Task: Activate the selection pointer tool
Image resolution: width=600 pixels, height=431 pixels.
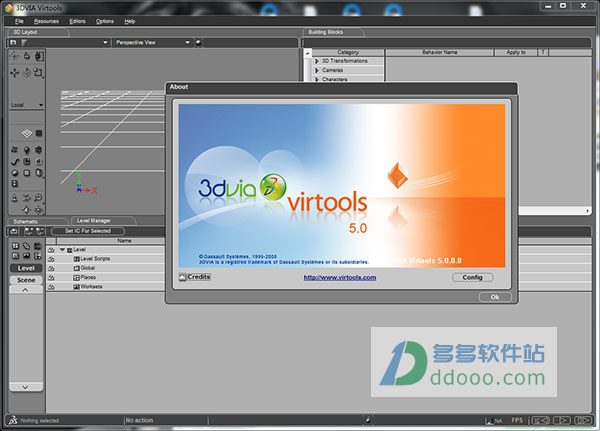Action: [15, 56]
